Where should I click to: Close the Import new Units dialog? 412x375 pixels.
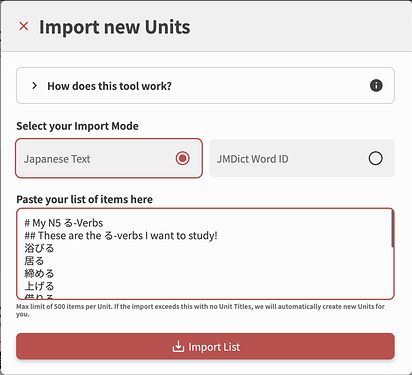24,26
